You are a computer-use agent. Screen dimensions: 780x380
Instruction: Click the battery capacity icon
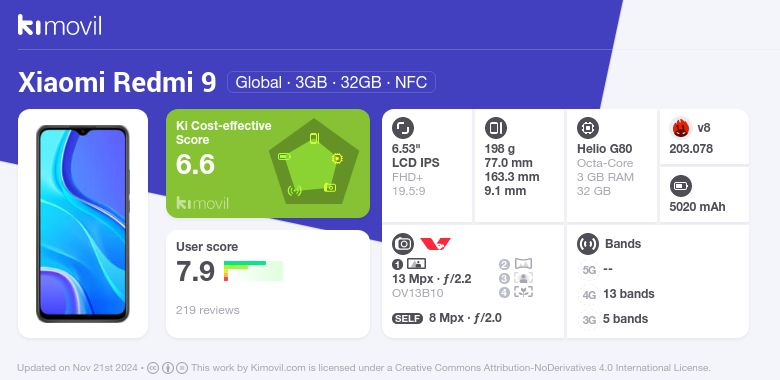coord(680,187)
